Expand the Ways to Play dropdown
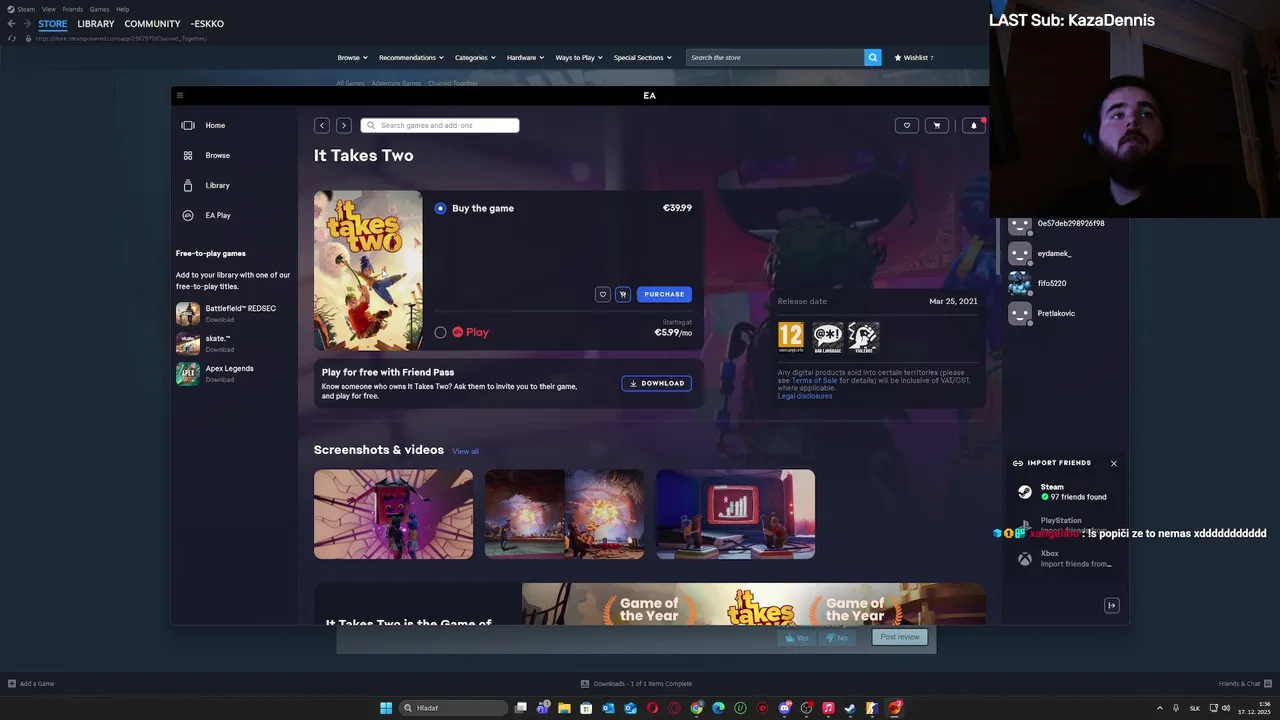The image size is (1280, 720). point(579,57)
